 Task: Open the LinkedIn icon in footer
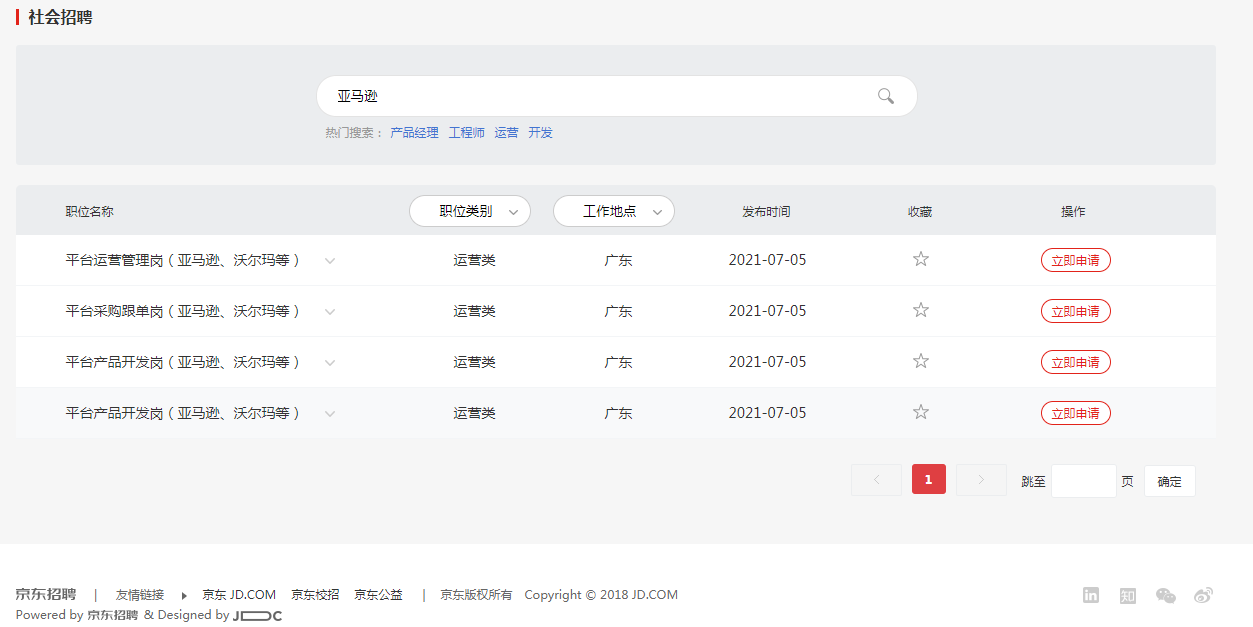(1090, 595)
